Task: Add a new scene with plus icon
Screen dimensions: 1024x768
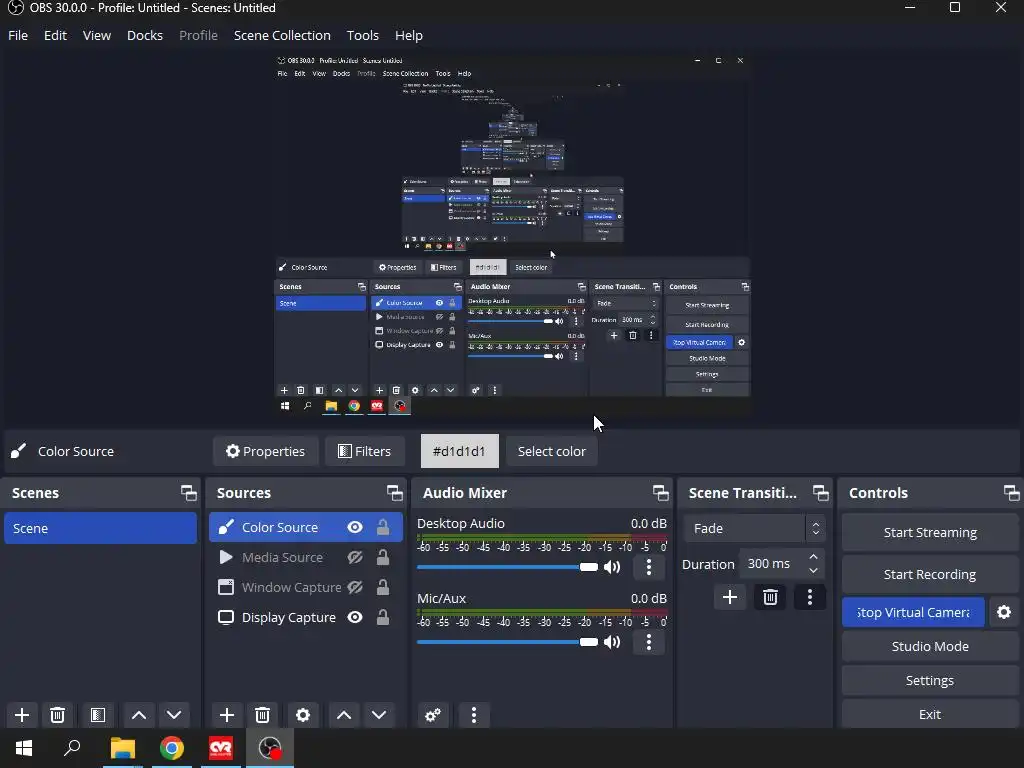Action: click(x=22, y=715)
